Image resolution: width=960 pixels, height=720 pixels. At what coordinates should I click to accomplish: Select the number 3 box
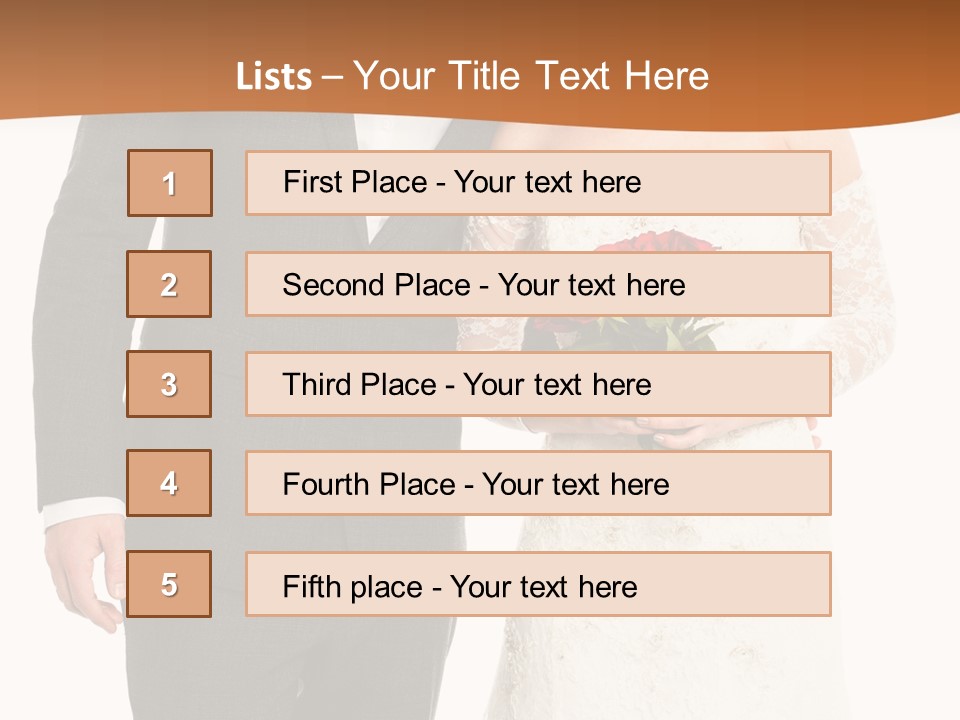click(169, 384)
